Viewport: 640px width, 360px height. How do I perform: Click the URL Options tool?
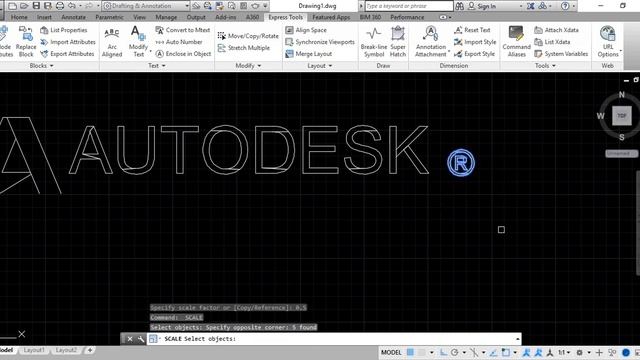608,41
